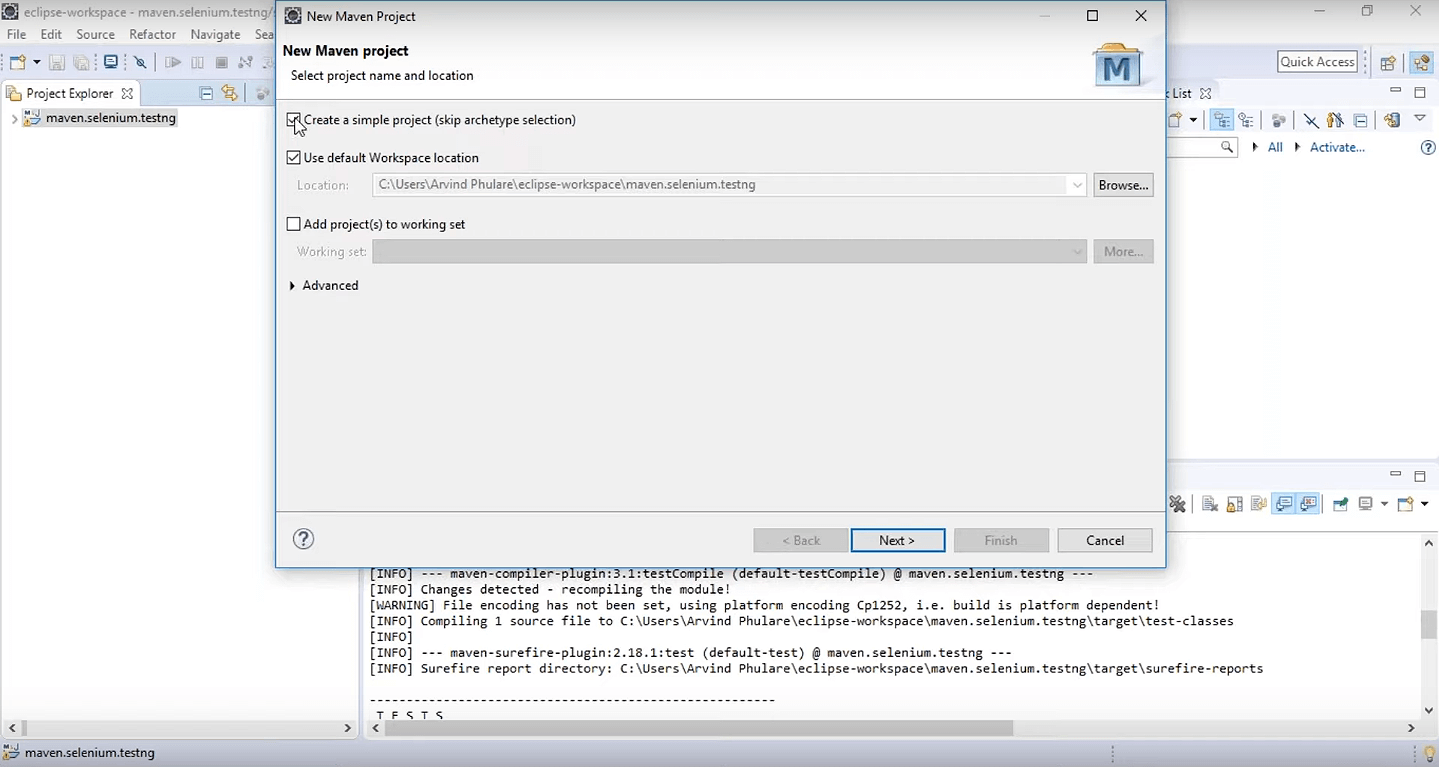Viewport: 1439px width, 767px height.
Task: Click the Quick Access field
Action: 1318,62
